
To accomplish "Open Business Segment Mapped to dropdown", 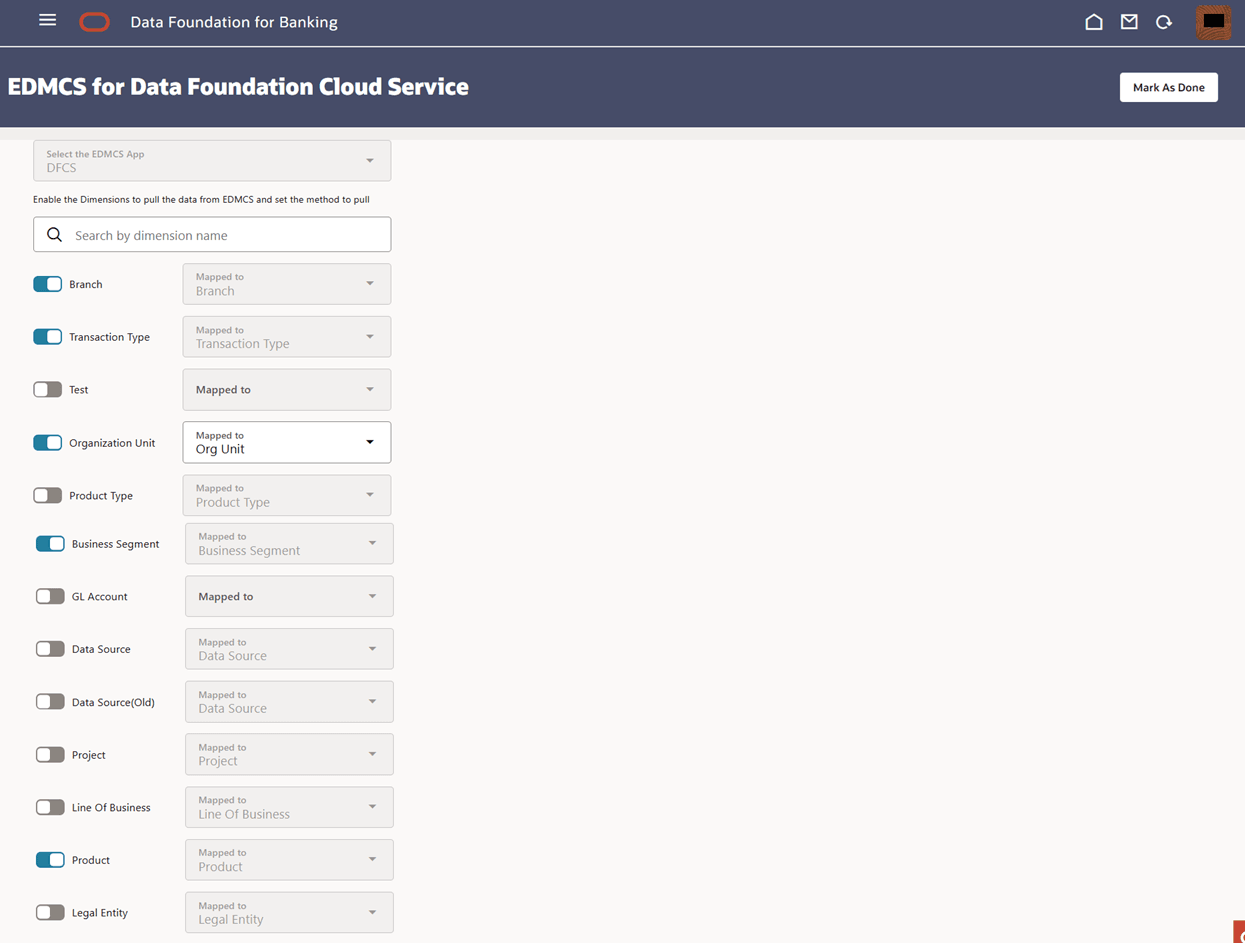I will (289, 544).
